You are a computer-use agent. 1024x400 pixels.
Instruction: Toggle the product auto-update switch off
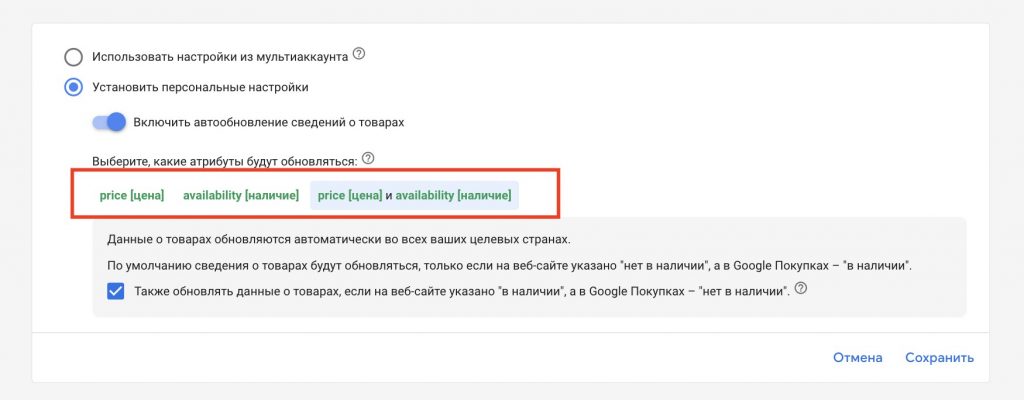point(108,122)
